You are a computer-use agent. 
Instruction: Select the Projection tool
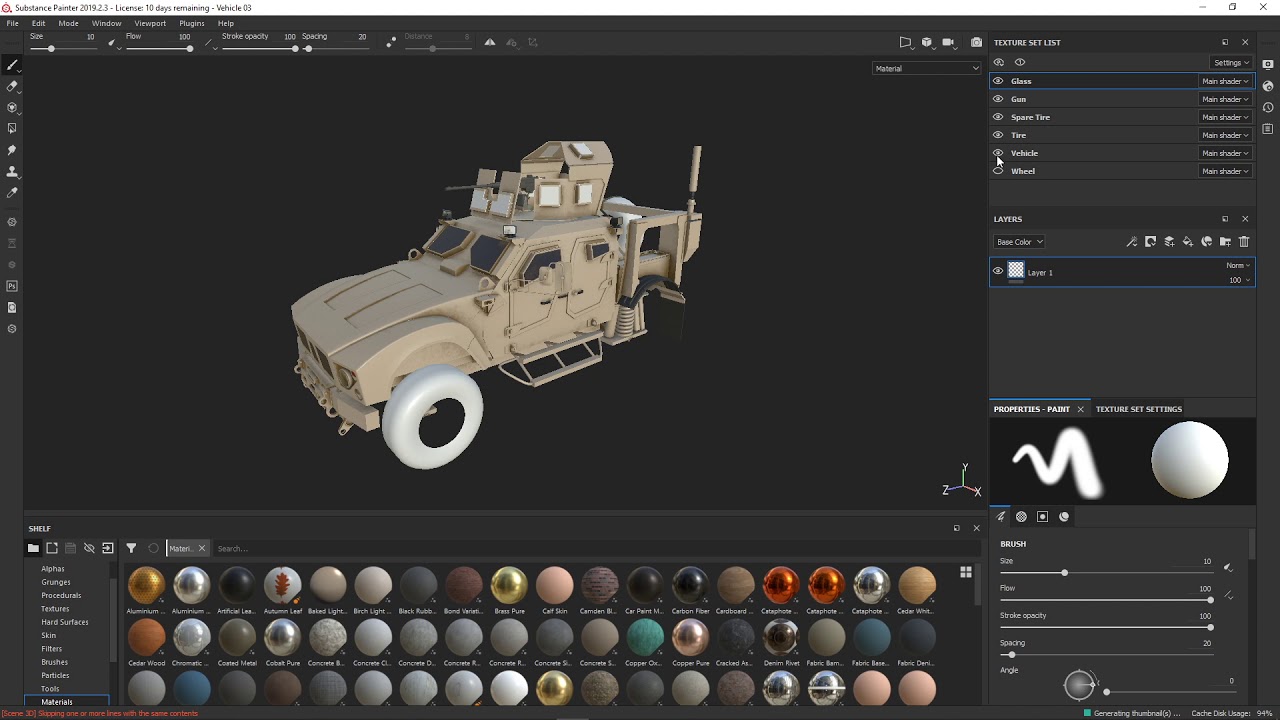[12, 107]
